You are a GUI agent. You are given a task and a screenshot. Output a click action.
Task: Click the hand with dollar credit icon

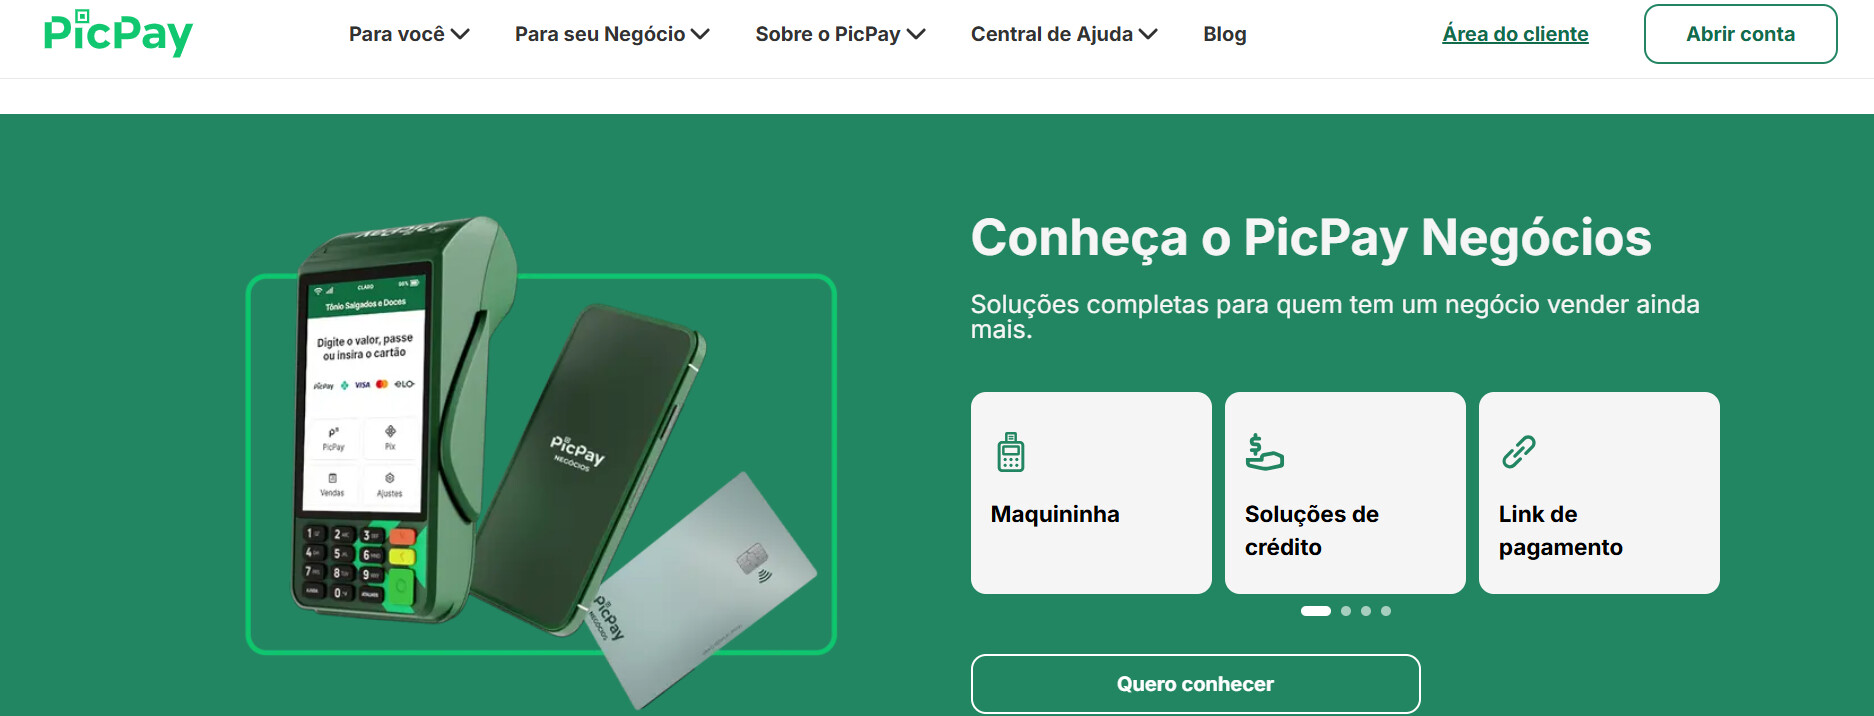(x=1264, y=452)
